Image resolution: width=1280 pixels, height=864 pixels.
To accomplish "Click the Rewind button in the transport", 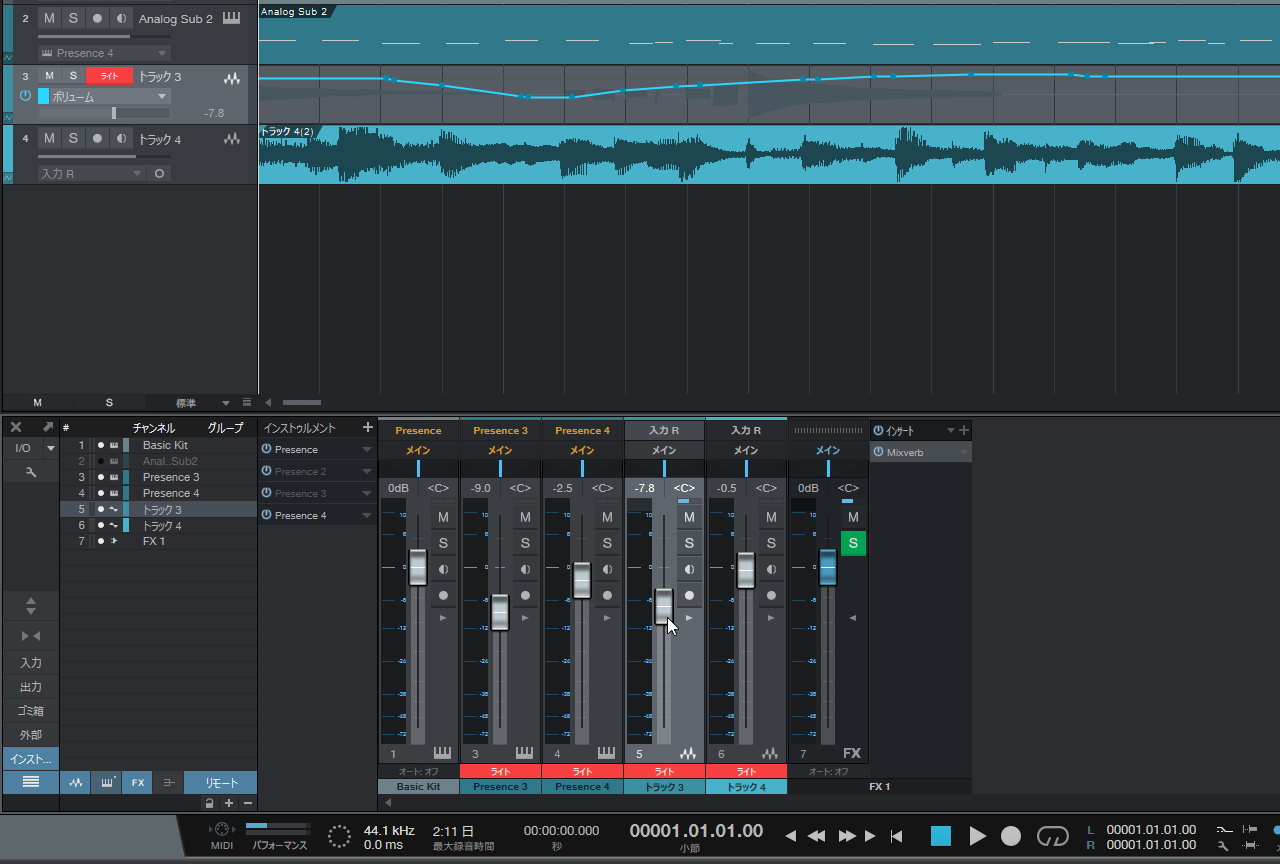I will point(817,836).
